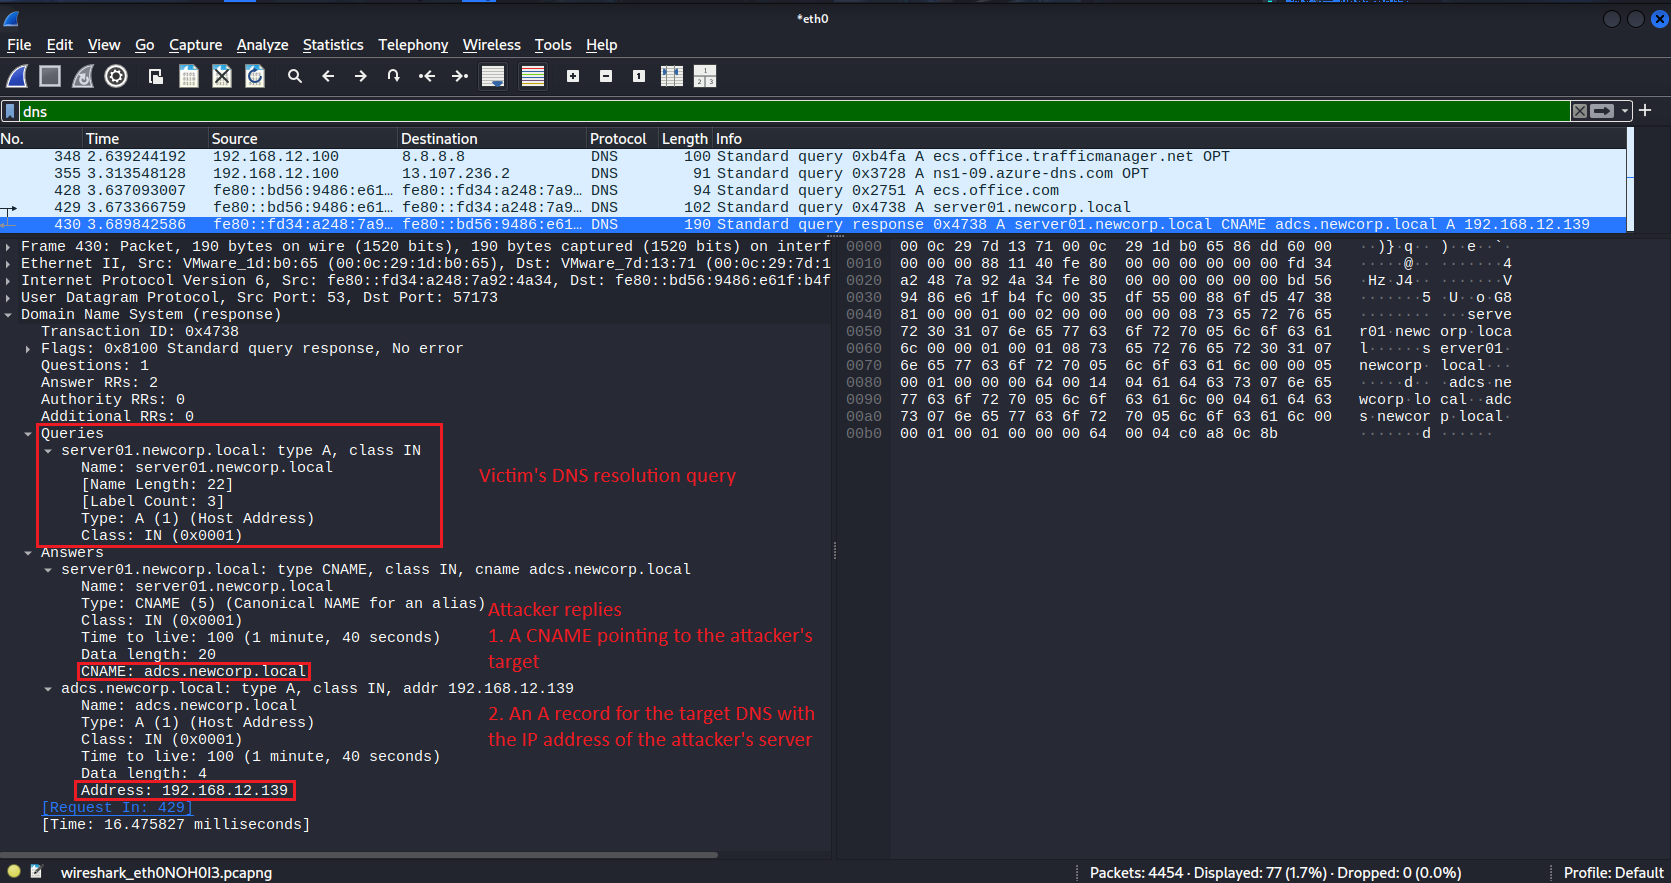Open the Analyze menu
This screenshot has height=883, width=1671.
[x=262, y=45]
